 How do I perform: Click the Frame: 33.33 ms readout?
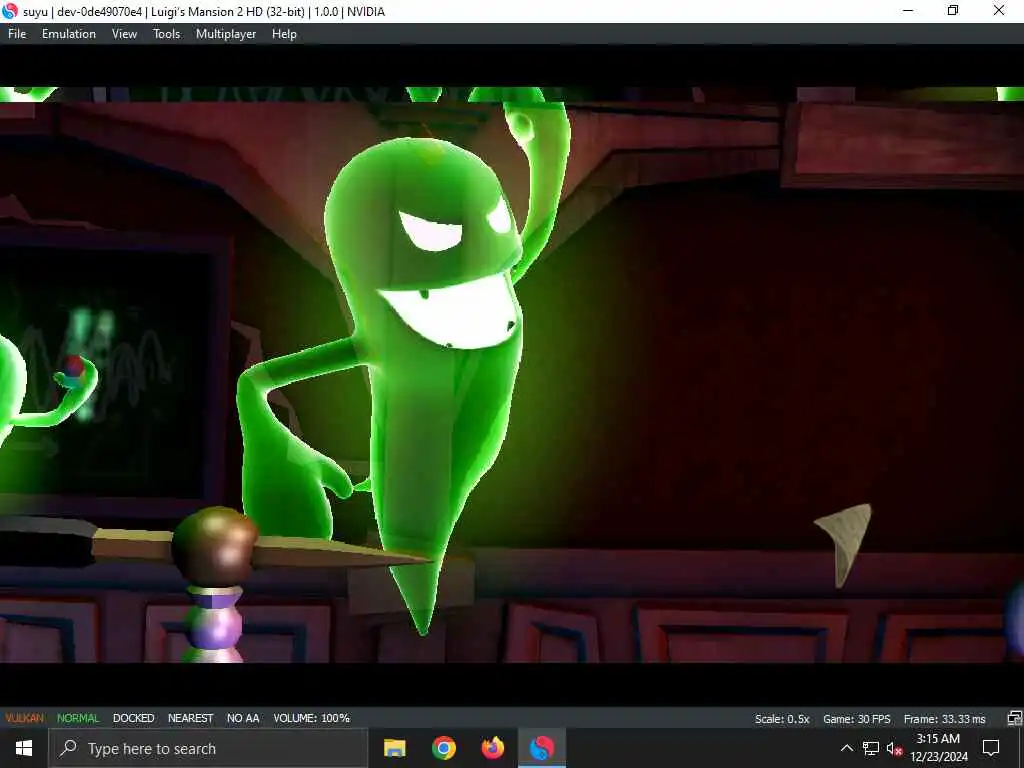(944, 719)
